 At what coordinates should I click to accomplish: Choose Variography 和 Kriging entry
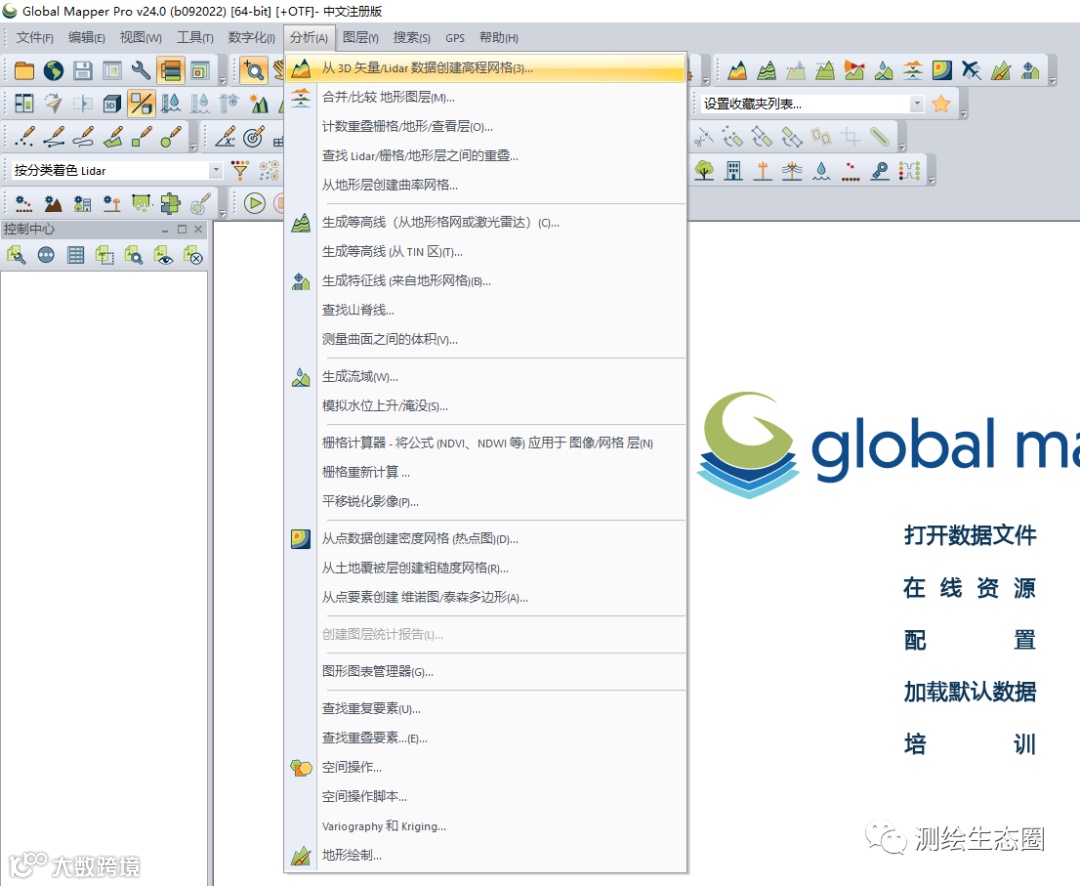486,826
